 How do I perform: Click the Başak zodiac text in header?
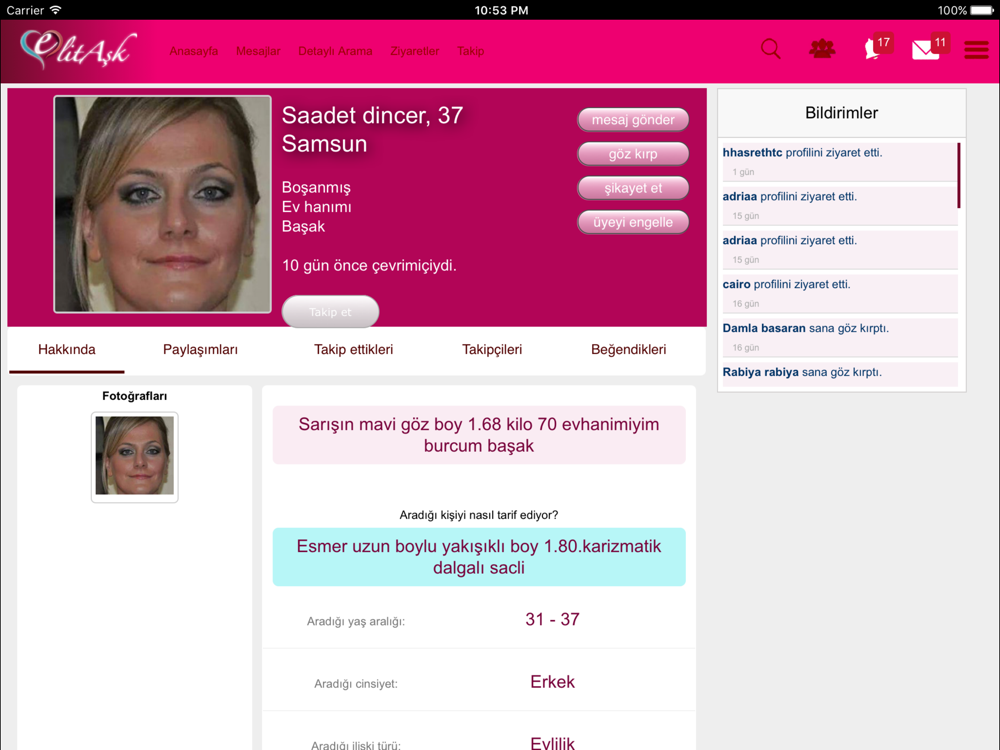tap(303, 226)
